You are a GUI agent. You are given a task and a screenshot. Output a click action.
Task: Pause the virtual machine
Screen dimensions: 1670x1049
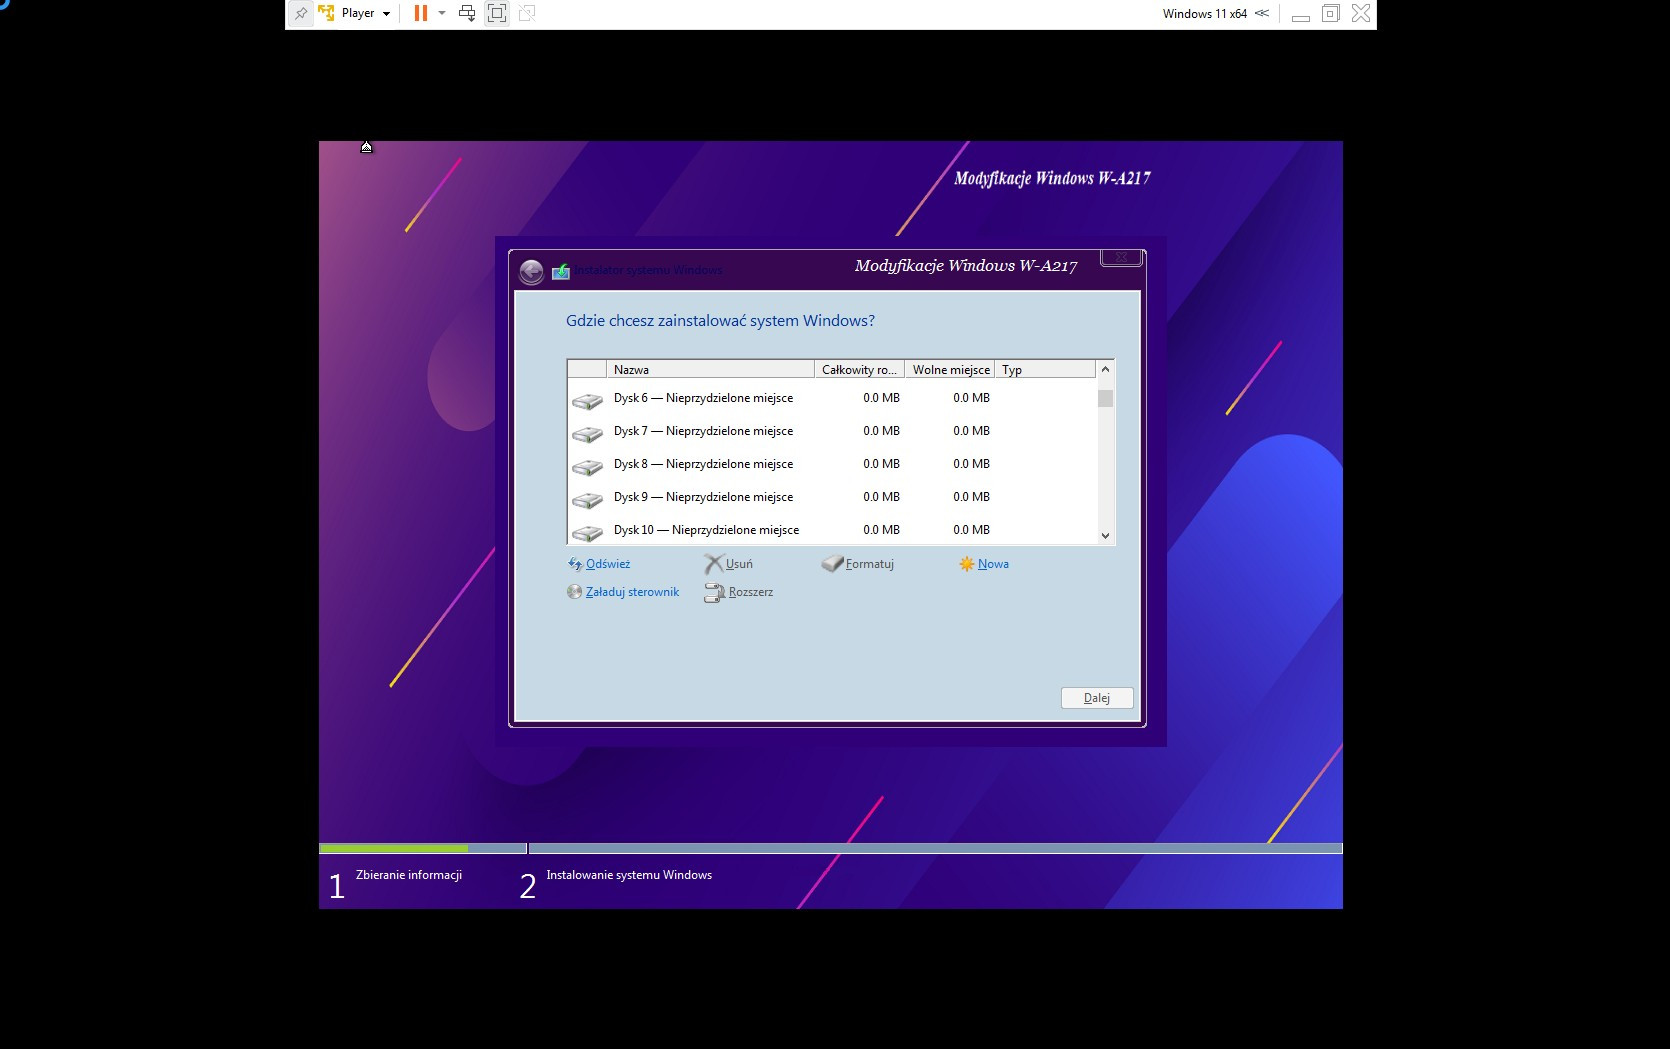click(421, 14)
